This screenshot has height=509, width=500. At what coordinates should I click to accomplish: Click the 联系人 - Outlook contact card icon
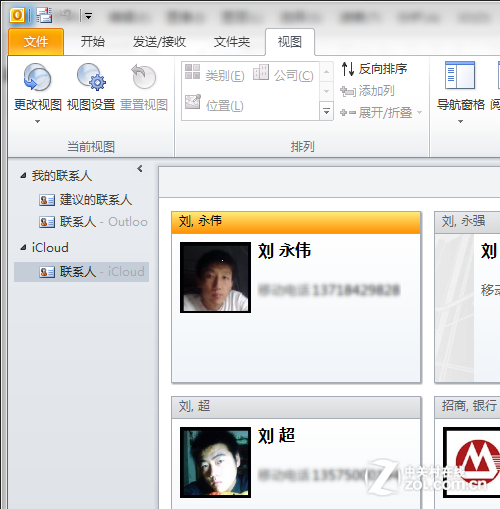tap(47, 222)
